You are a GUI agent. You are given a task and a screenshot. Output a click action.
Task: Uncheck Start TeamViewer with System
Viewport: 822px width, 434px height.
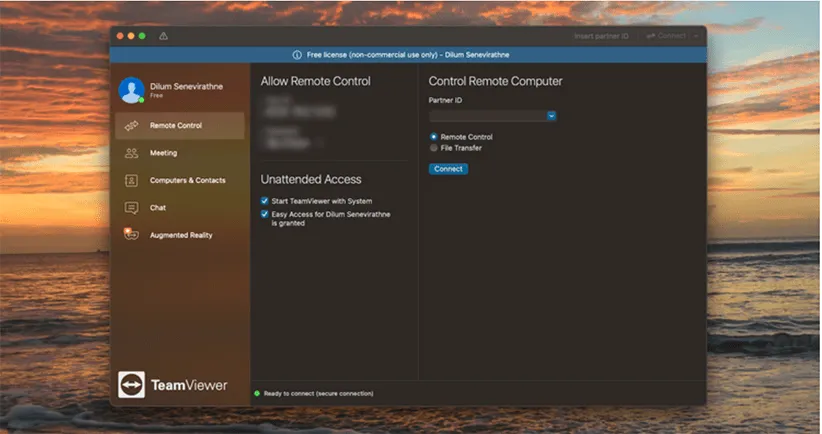(264, 201)
